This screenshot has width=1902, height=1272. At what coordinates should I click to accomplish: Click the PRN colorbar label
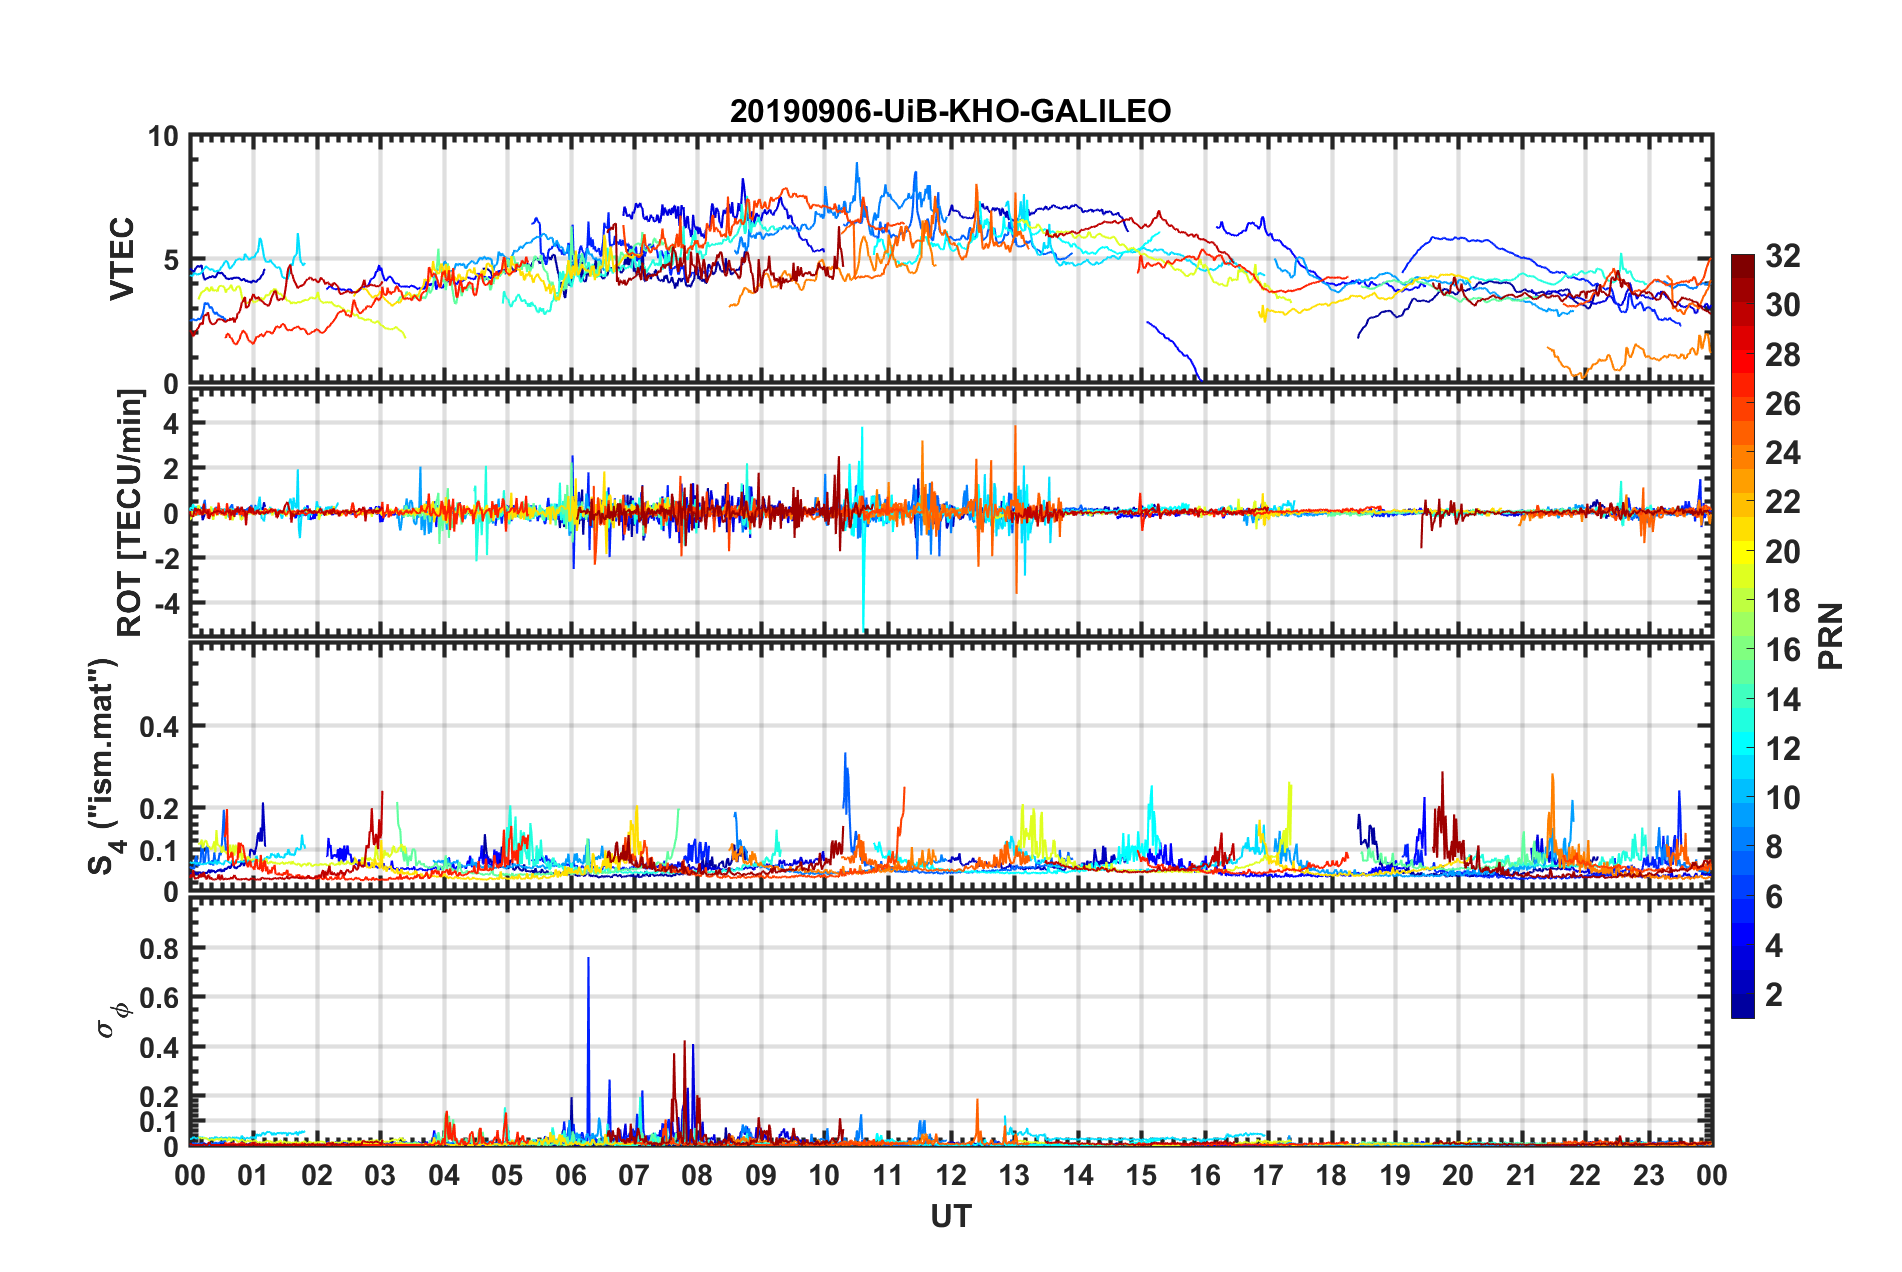tap(1831, 636)
